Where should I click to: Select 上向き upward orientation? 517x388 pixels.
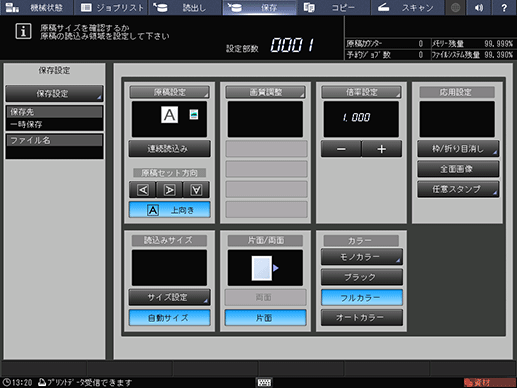tap(170, 210)
